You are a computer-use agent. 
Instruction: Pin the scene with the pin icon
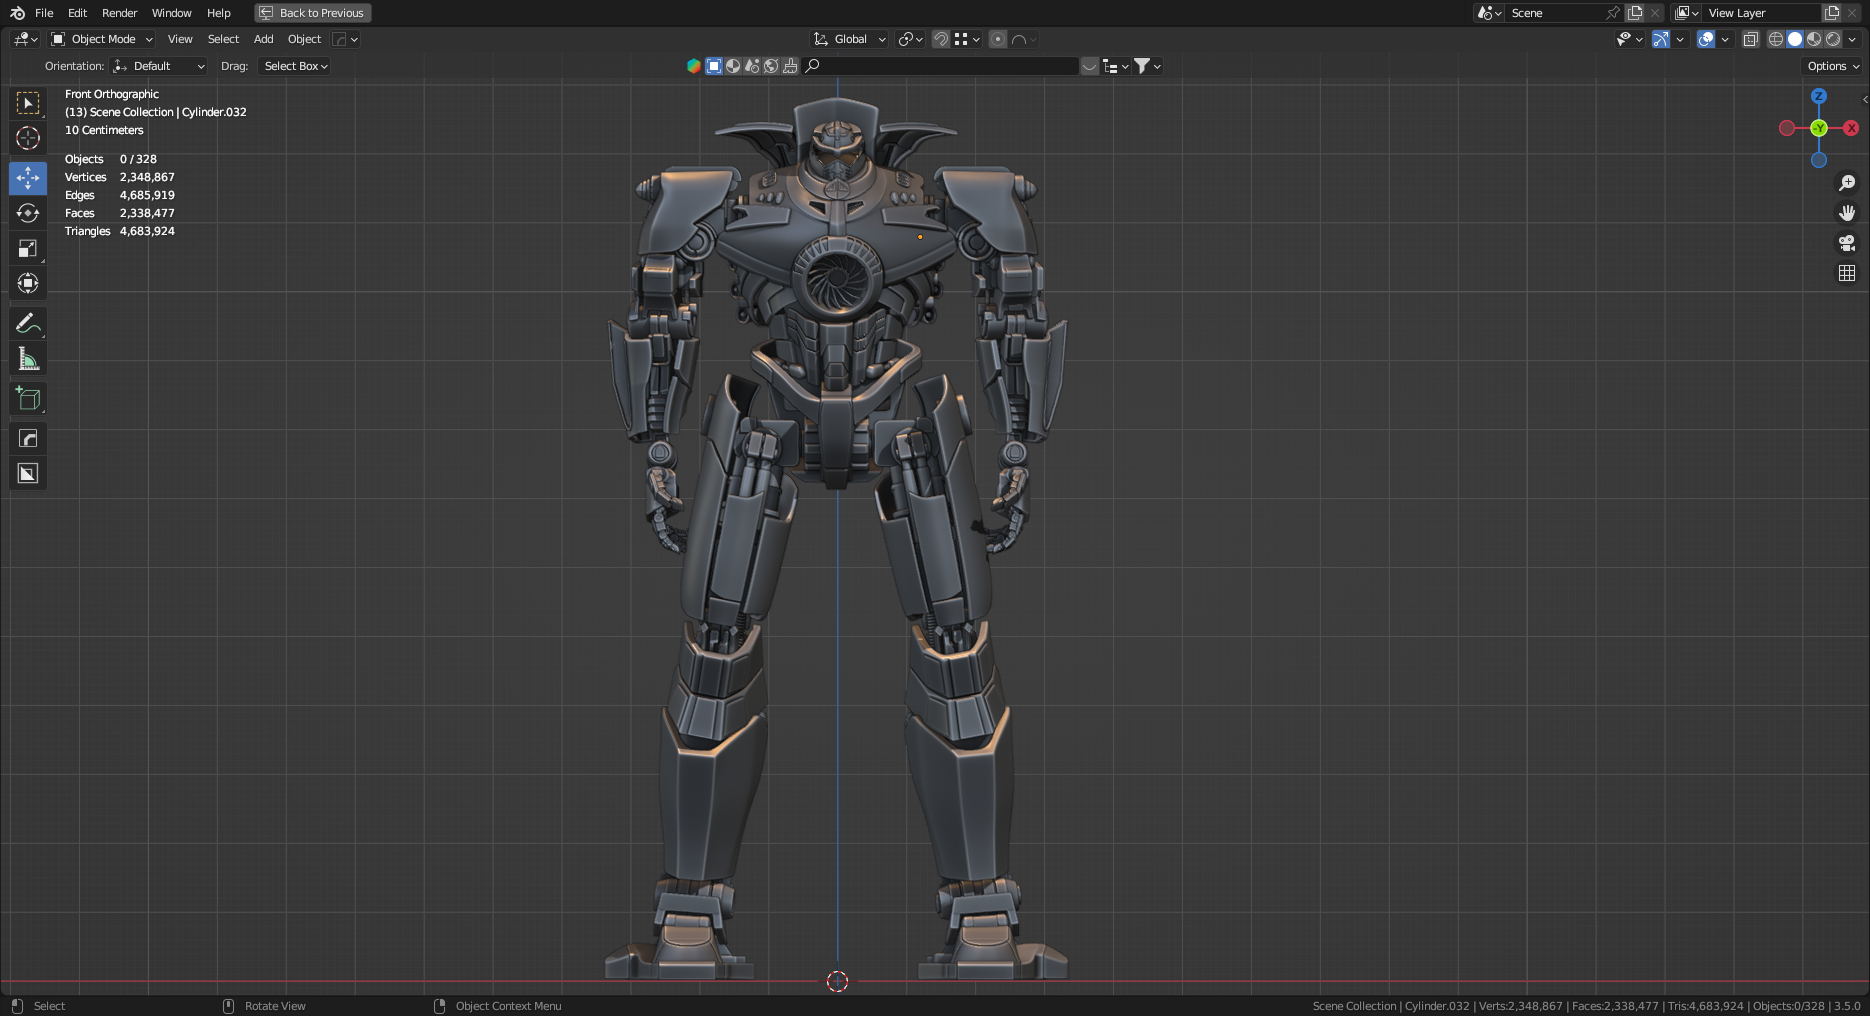[1612, 13]
